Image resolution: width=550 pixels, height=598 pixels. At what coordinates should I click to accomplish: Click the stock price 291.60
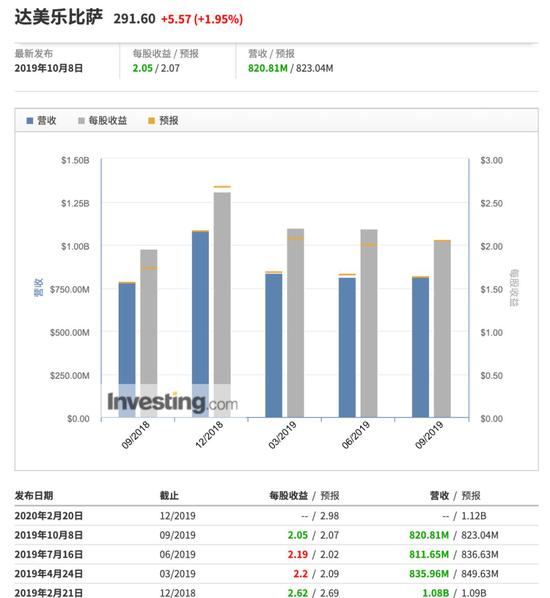point(134,19)
